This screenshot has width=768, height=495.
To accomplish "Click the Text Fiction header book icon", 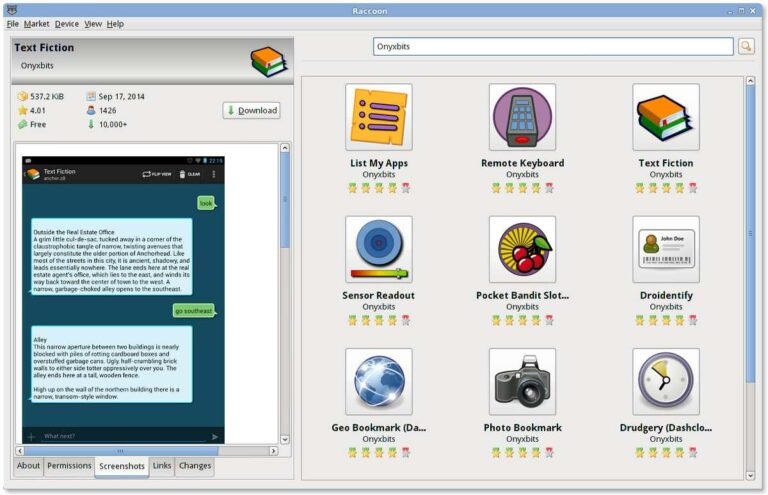I will 268,62.
